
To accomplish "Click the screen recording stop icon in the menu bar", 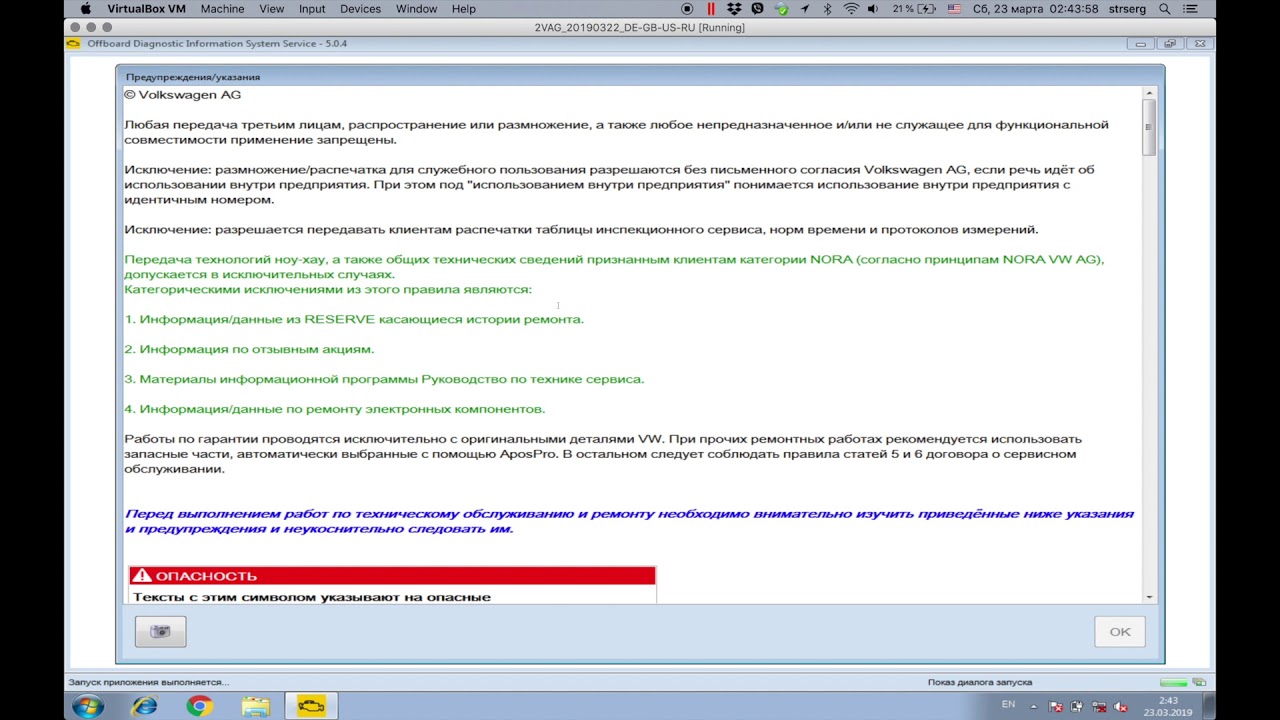I will pyautogui.click(x=687, y=9).
